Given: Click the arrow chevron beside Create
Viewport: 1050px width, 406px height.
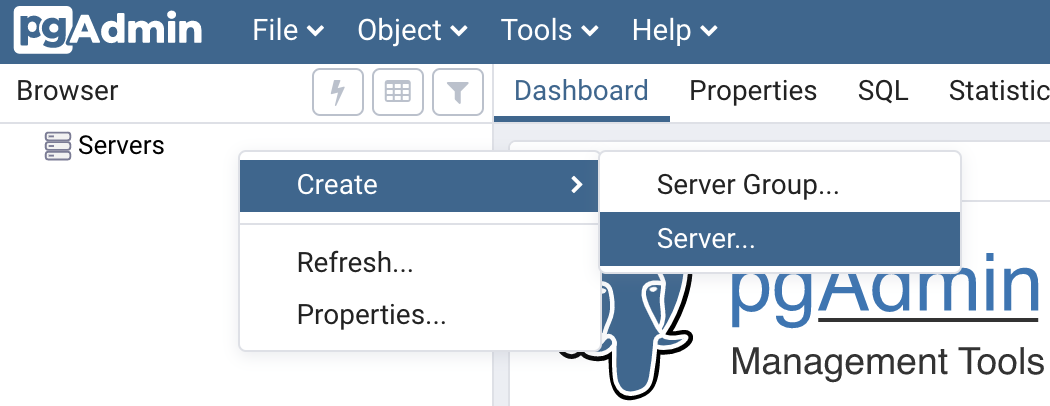Looking at the screenshot, I should tap(577, 185).
